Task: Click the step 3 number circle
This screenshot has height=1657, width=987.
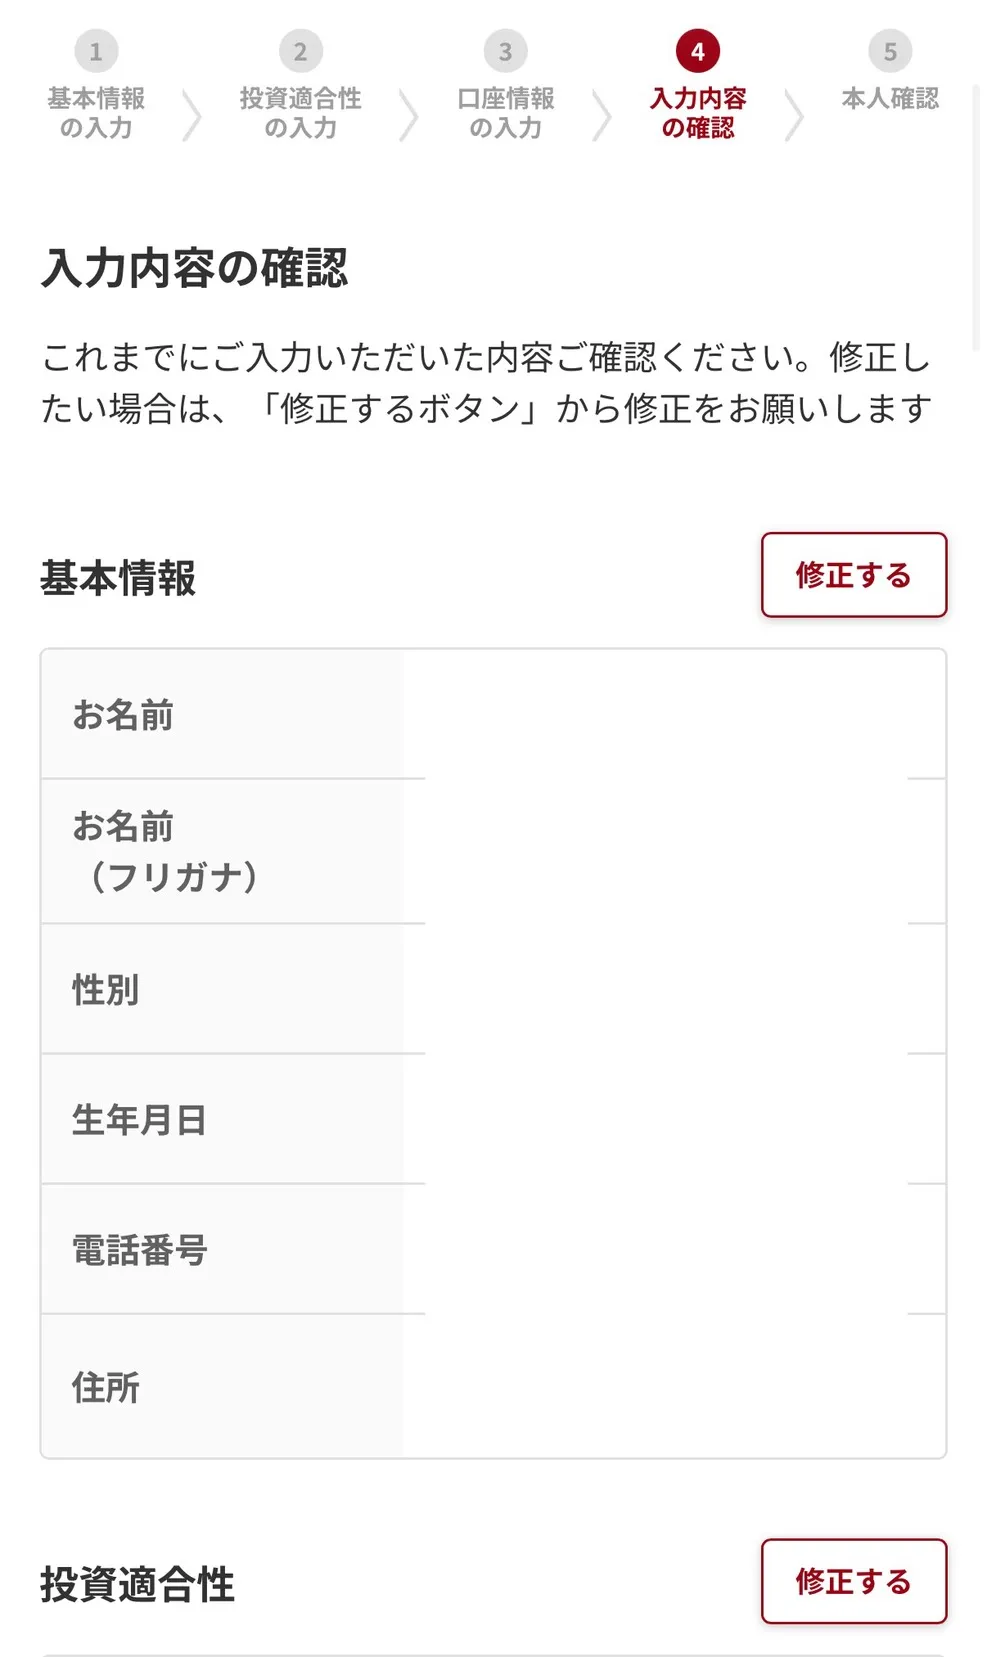Action: (x=505, y=51)
